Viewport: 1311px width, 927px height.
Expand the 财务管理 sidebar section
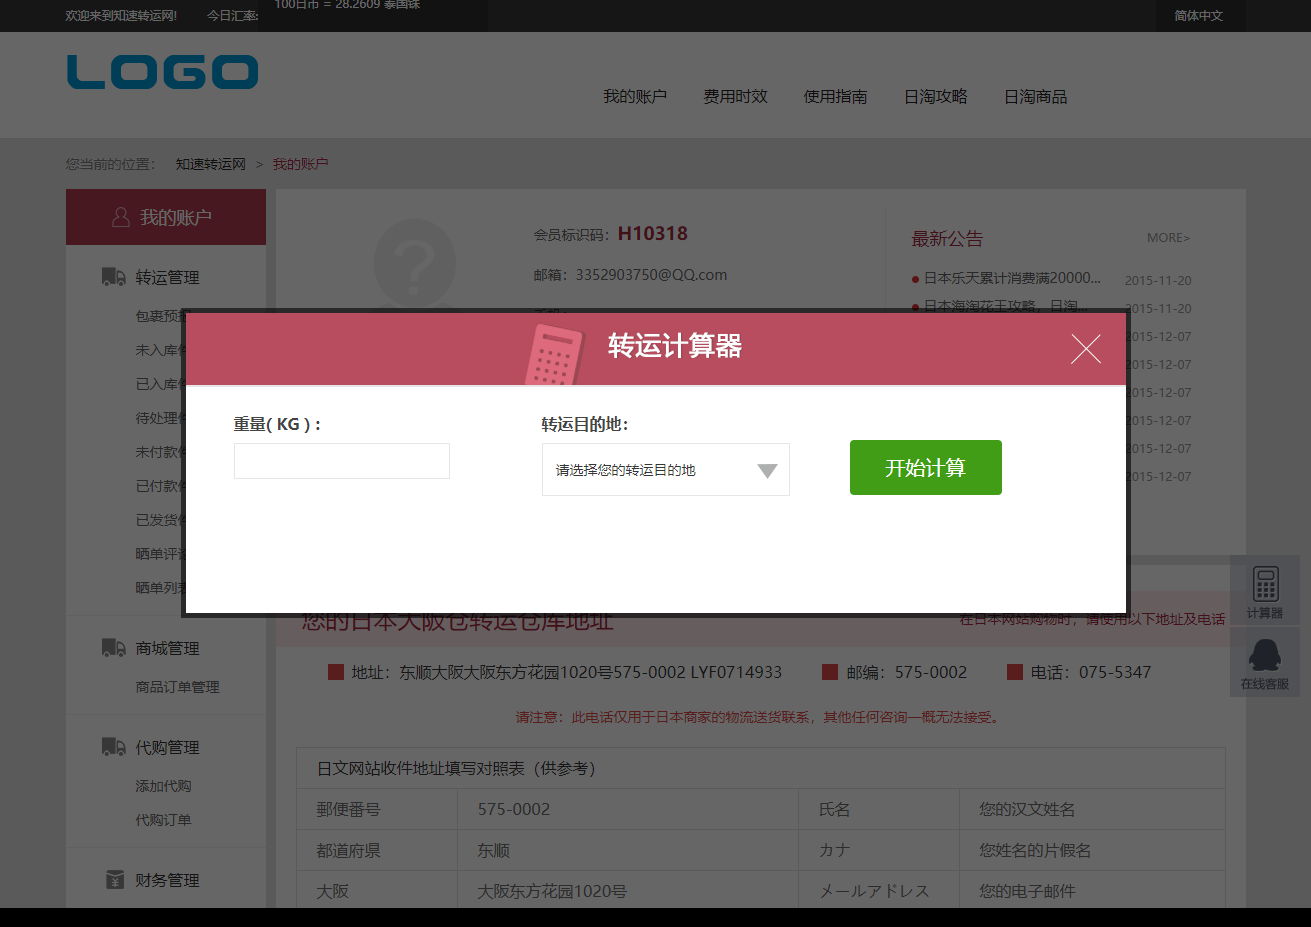[167, 880]
